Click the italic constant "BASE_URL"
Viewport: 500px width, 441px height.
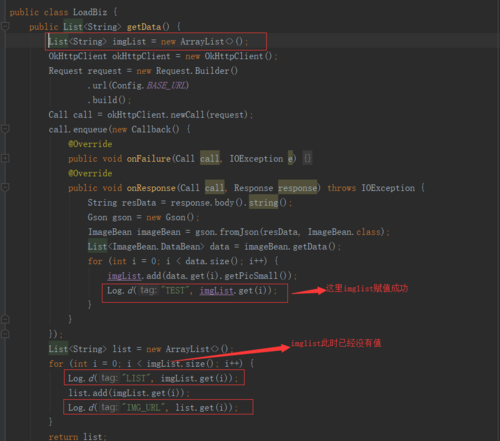point(166,85)
